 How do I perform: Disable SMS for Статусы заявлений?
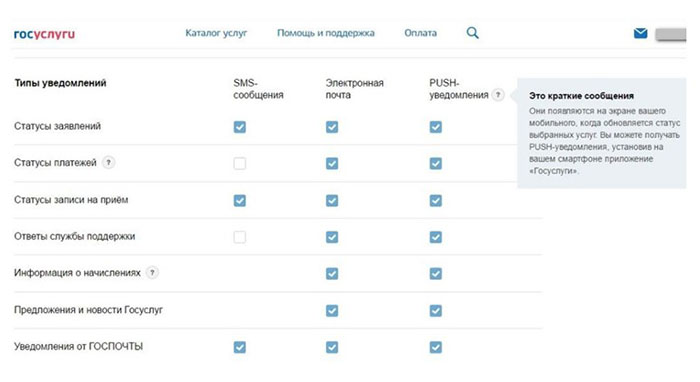coord(240,127)
